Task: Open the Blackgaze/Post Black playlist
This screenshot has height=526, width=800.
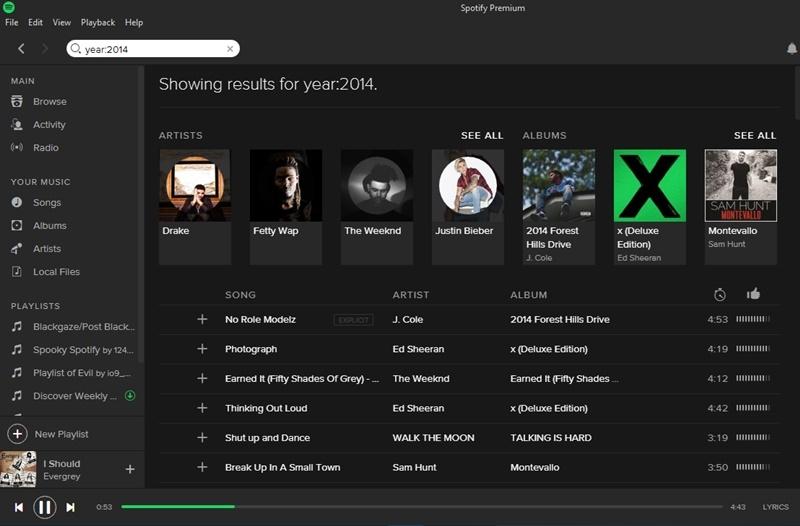Action: coord(84,327)
